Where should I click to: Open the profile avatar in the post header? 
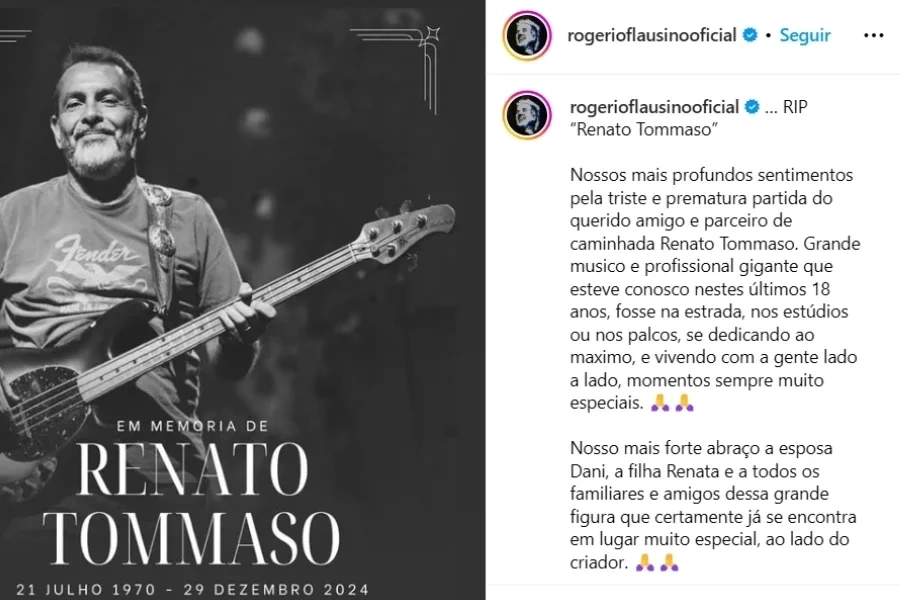pos(527,36)
